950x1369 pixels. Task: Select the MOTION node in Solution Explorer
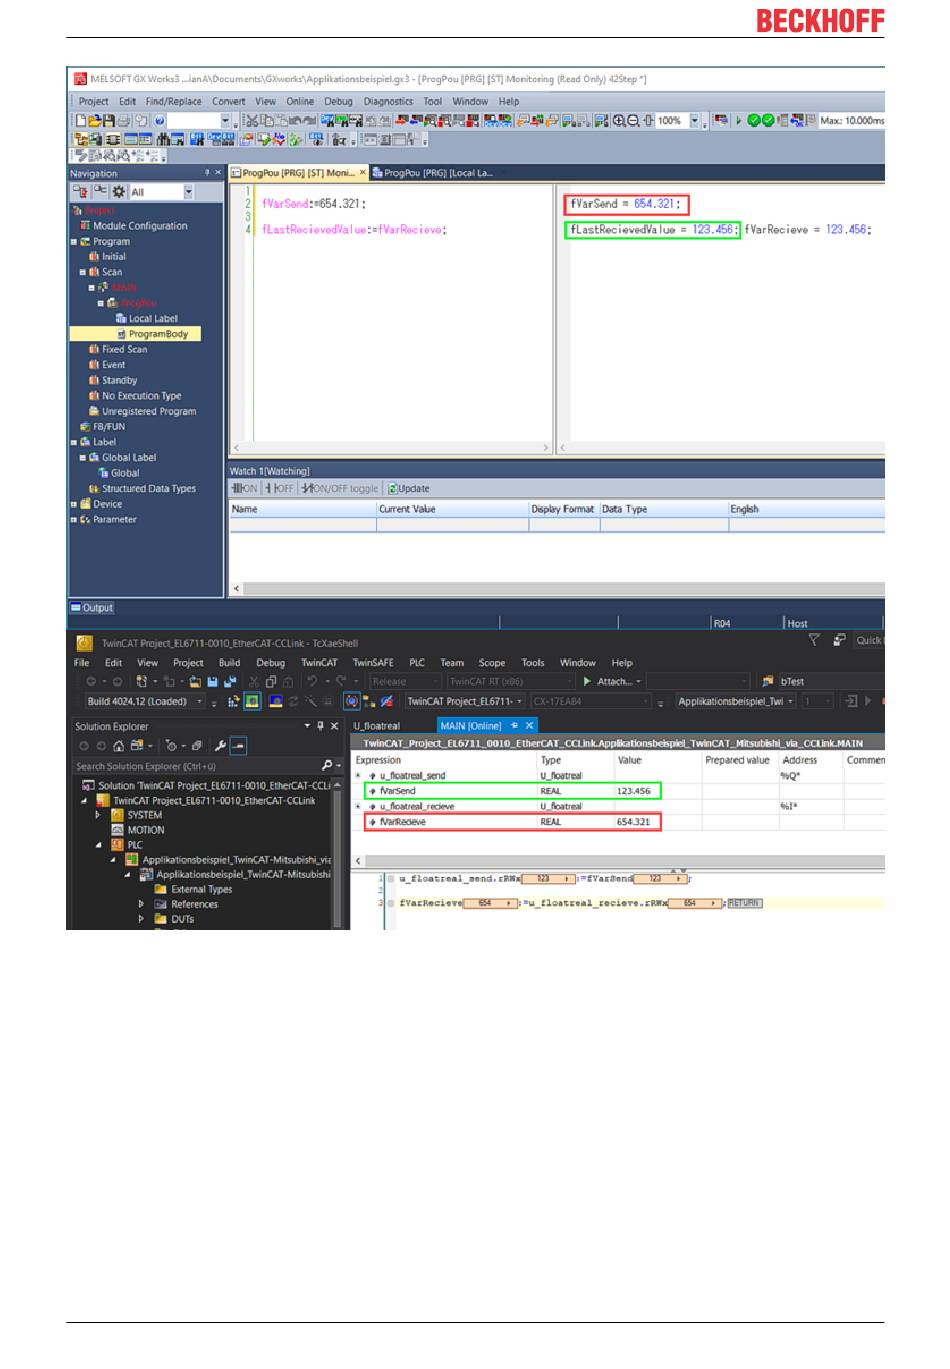click(x=145, y=830)
